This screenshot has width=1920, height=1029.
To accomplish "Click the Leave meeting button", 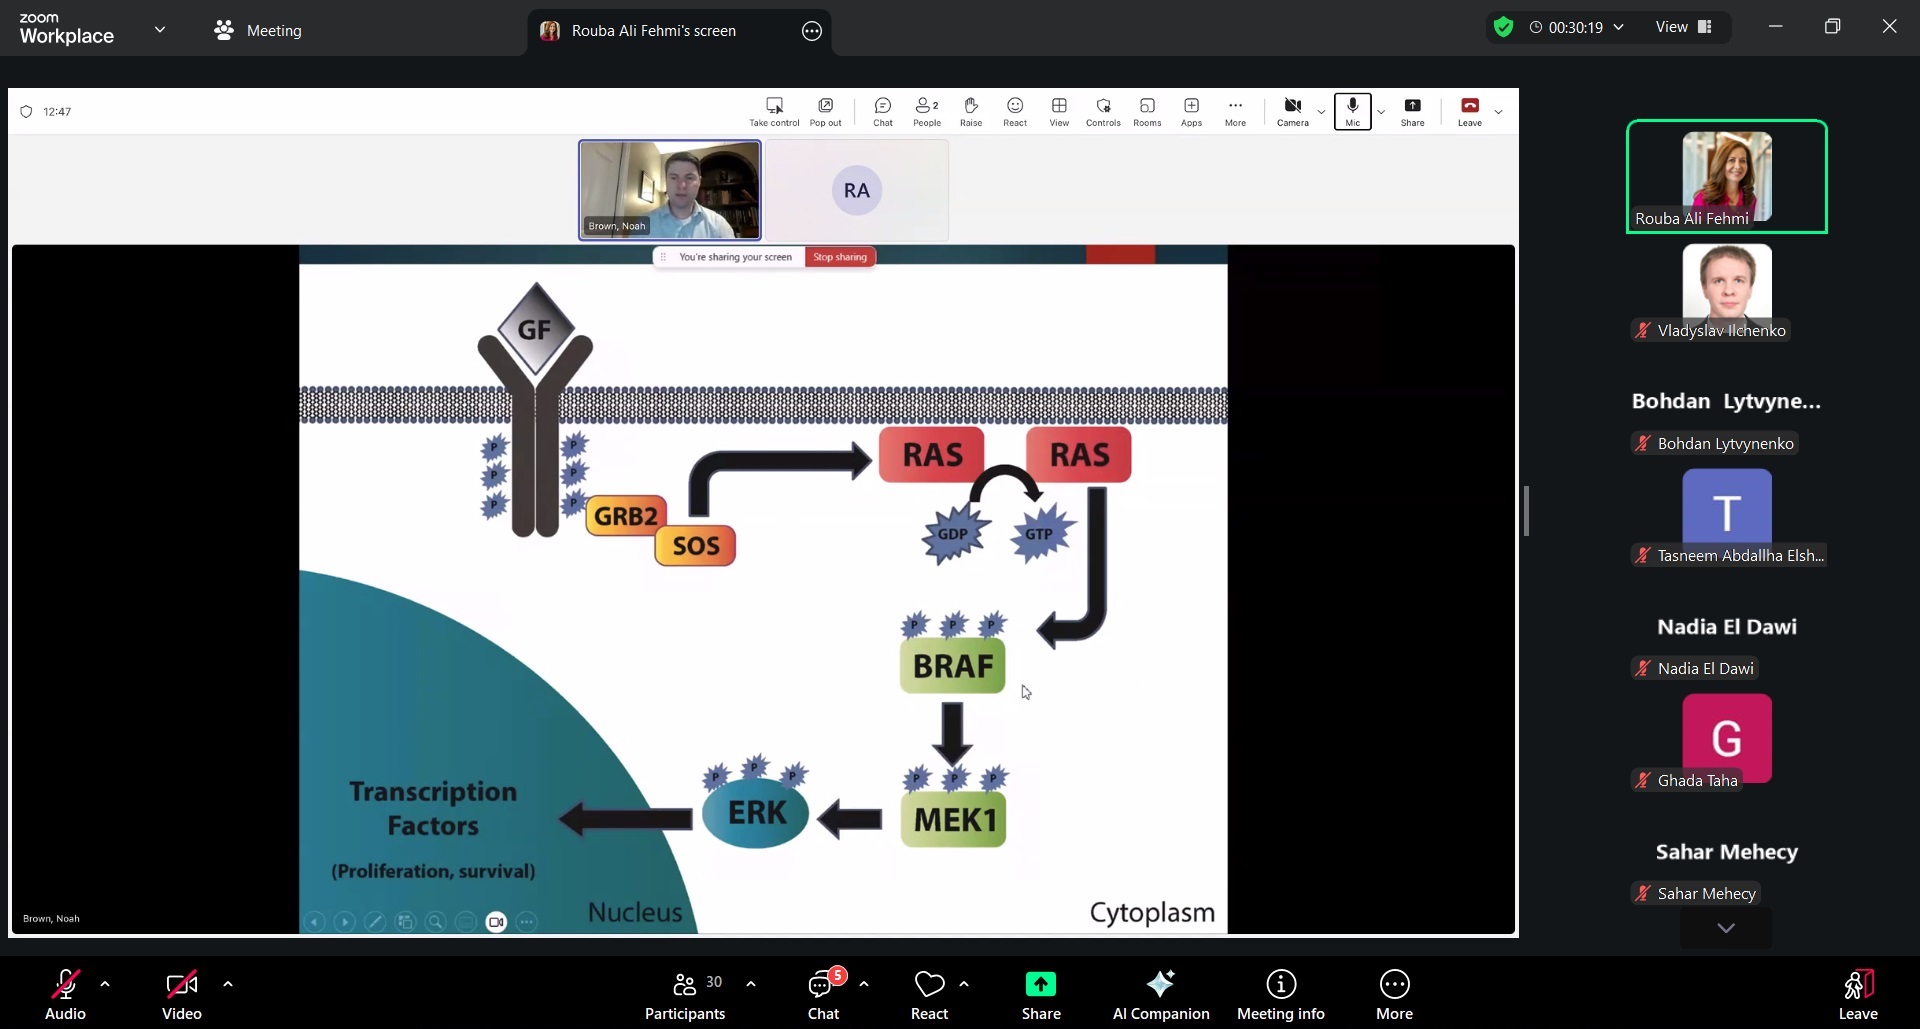I will pyautogui.click(x=1857, y=995).
